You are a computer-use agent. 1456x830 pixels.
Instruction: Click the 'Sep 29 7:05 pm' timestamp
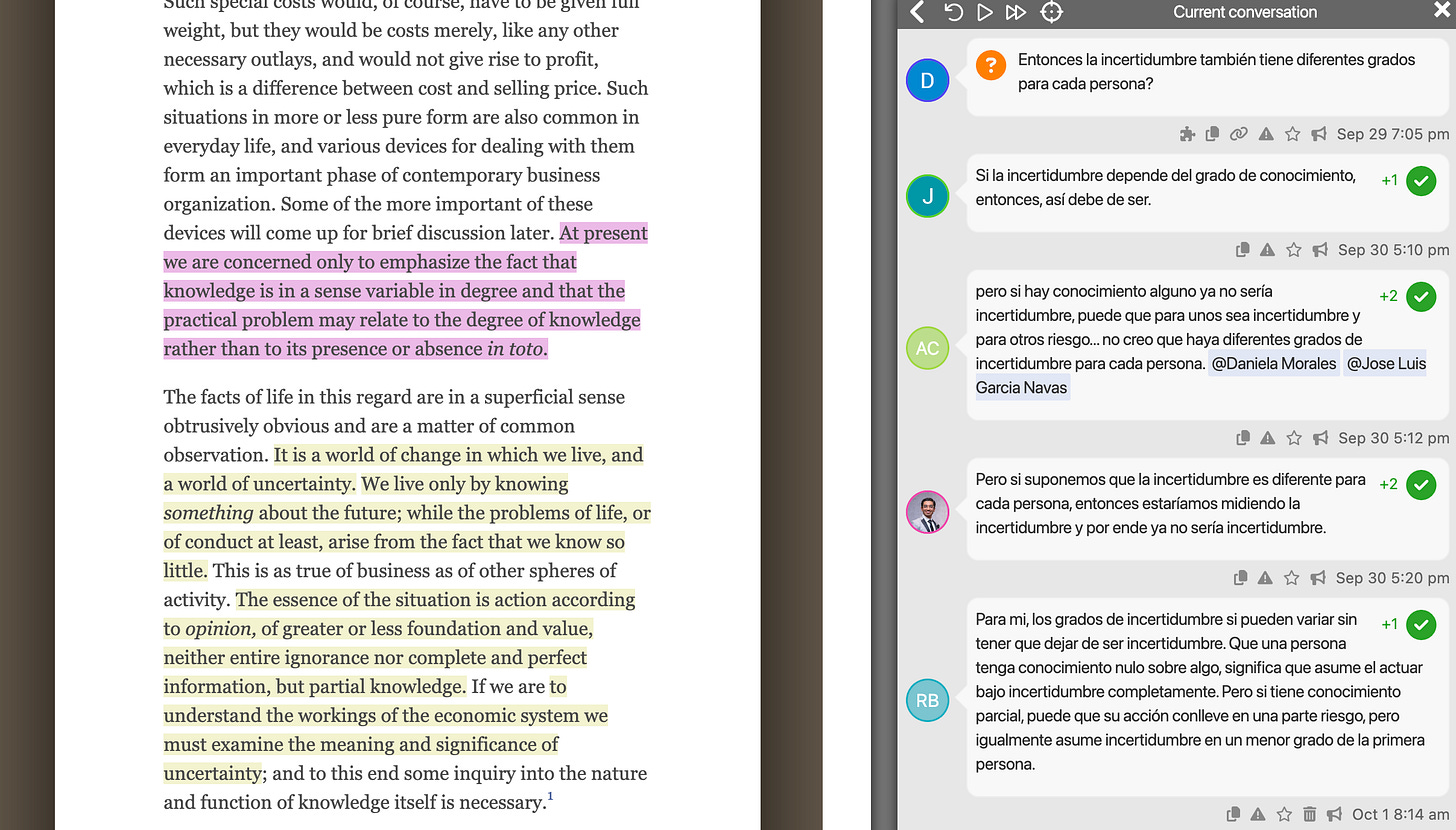(1393, 134)
